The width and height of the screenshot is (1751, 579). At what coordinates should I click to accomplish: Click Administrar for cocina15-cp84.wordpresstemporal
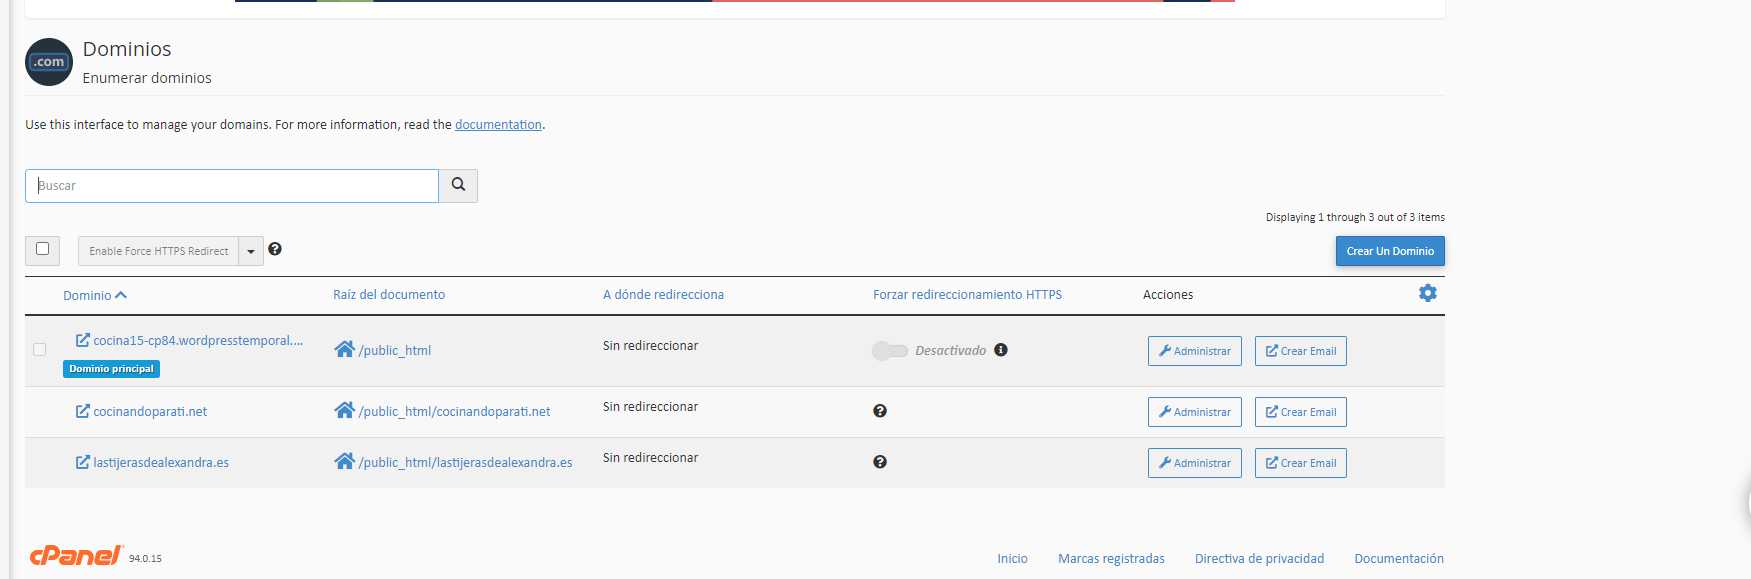1195,351
